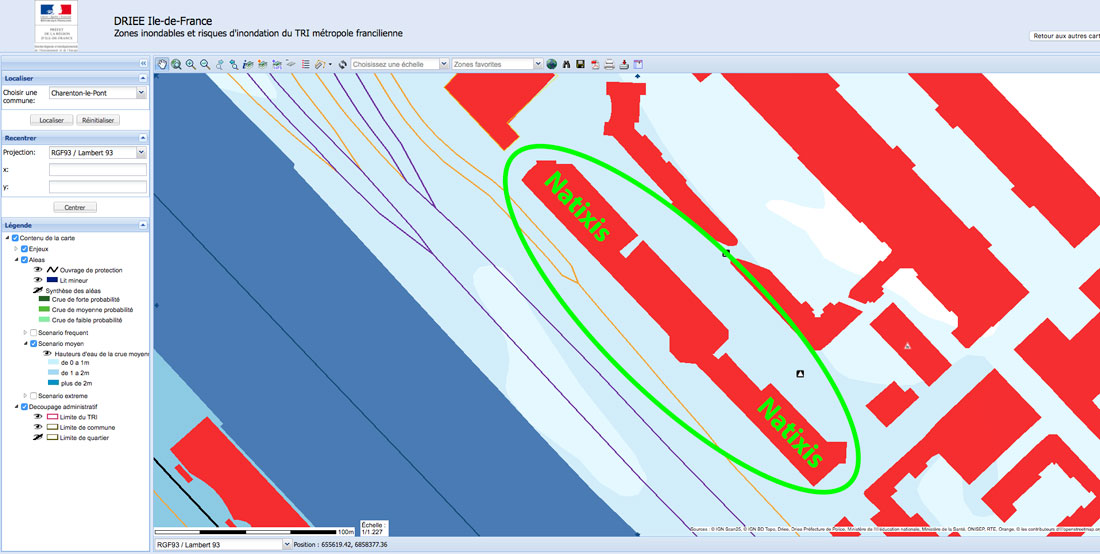Select the pan hand tool
This screenshot has height=554, width=1100.
point(162,64)
